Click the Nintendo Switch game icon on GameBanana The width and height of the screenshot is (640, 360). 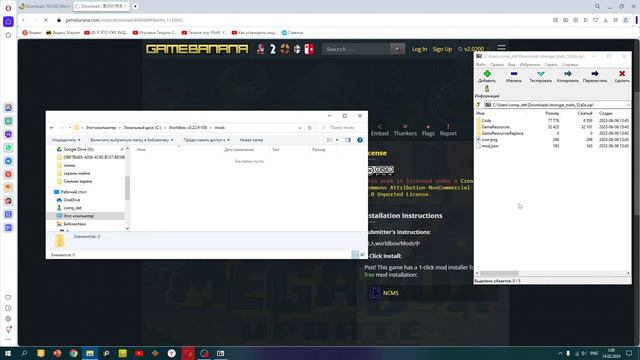pos(309,49)
